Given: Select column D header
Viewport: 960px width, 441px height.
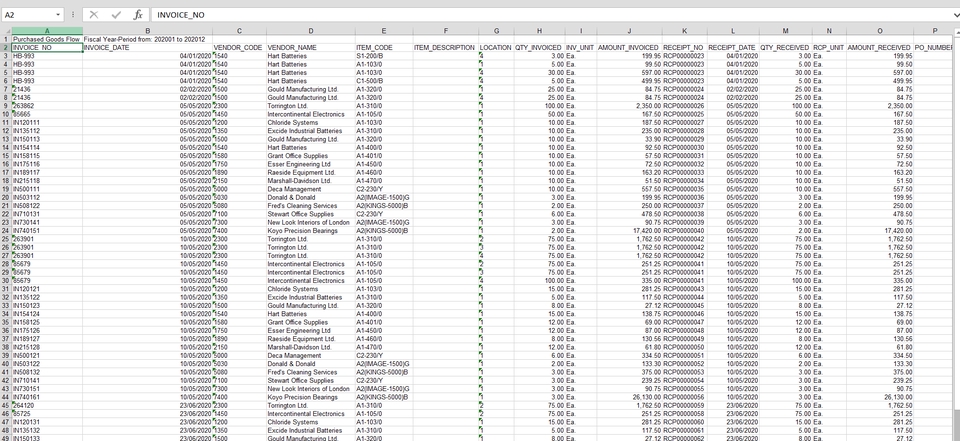Looking at the screenshot, I should pos(311,31).
